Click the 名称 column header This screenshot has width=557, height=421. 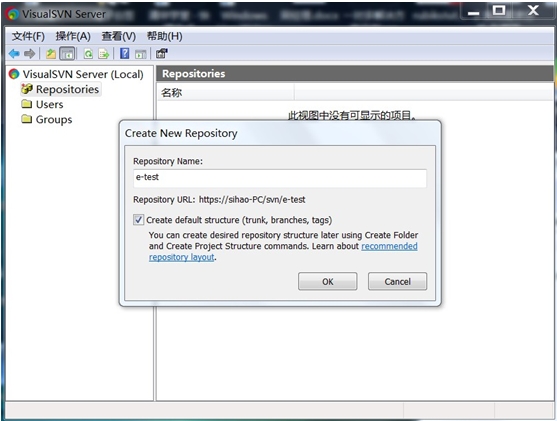tap(225, 93)
